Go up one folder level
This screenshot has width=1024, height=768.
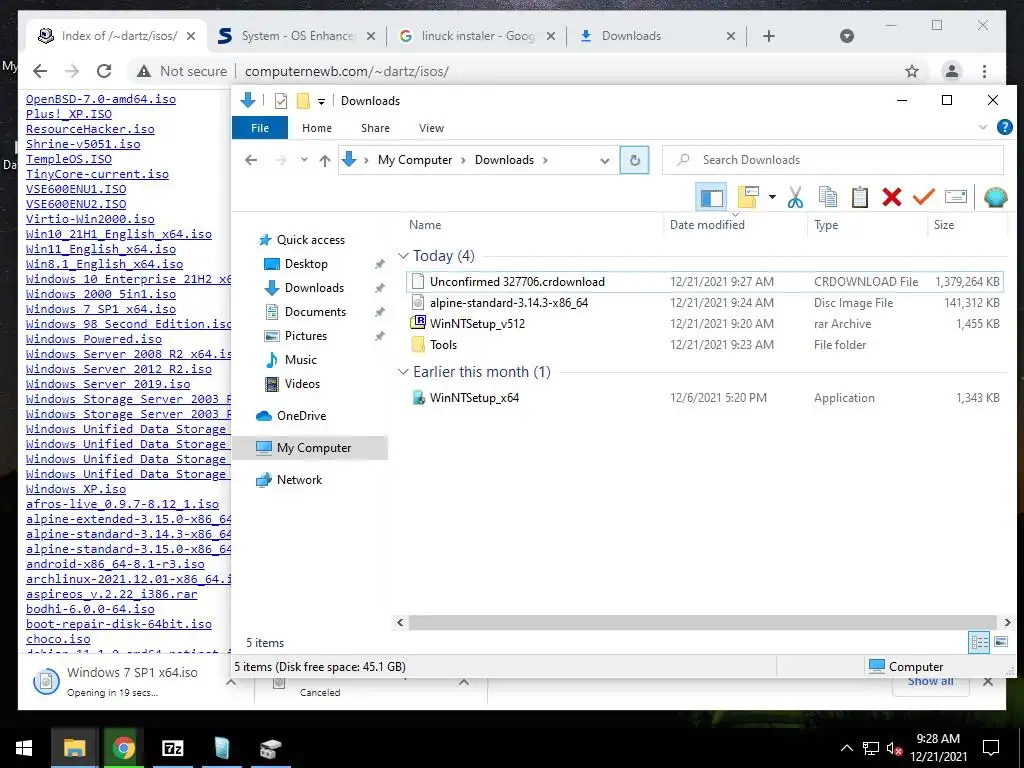(325, 160)
